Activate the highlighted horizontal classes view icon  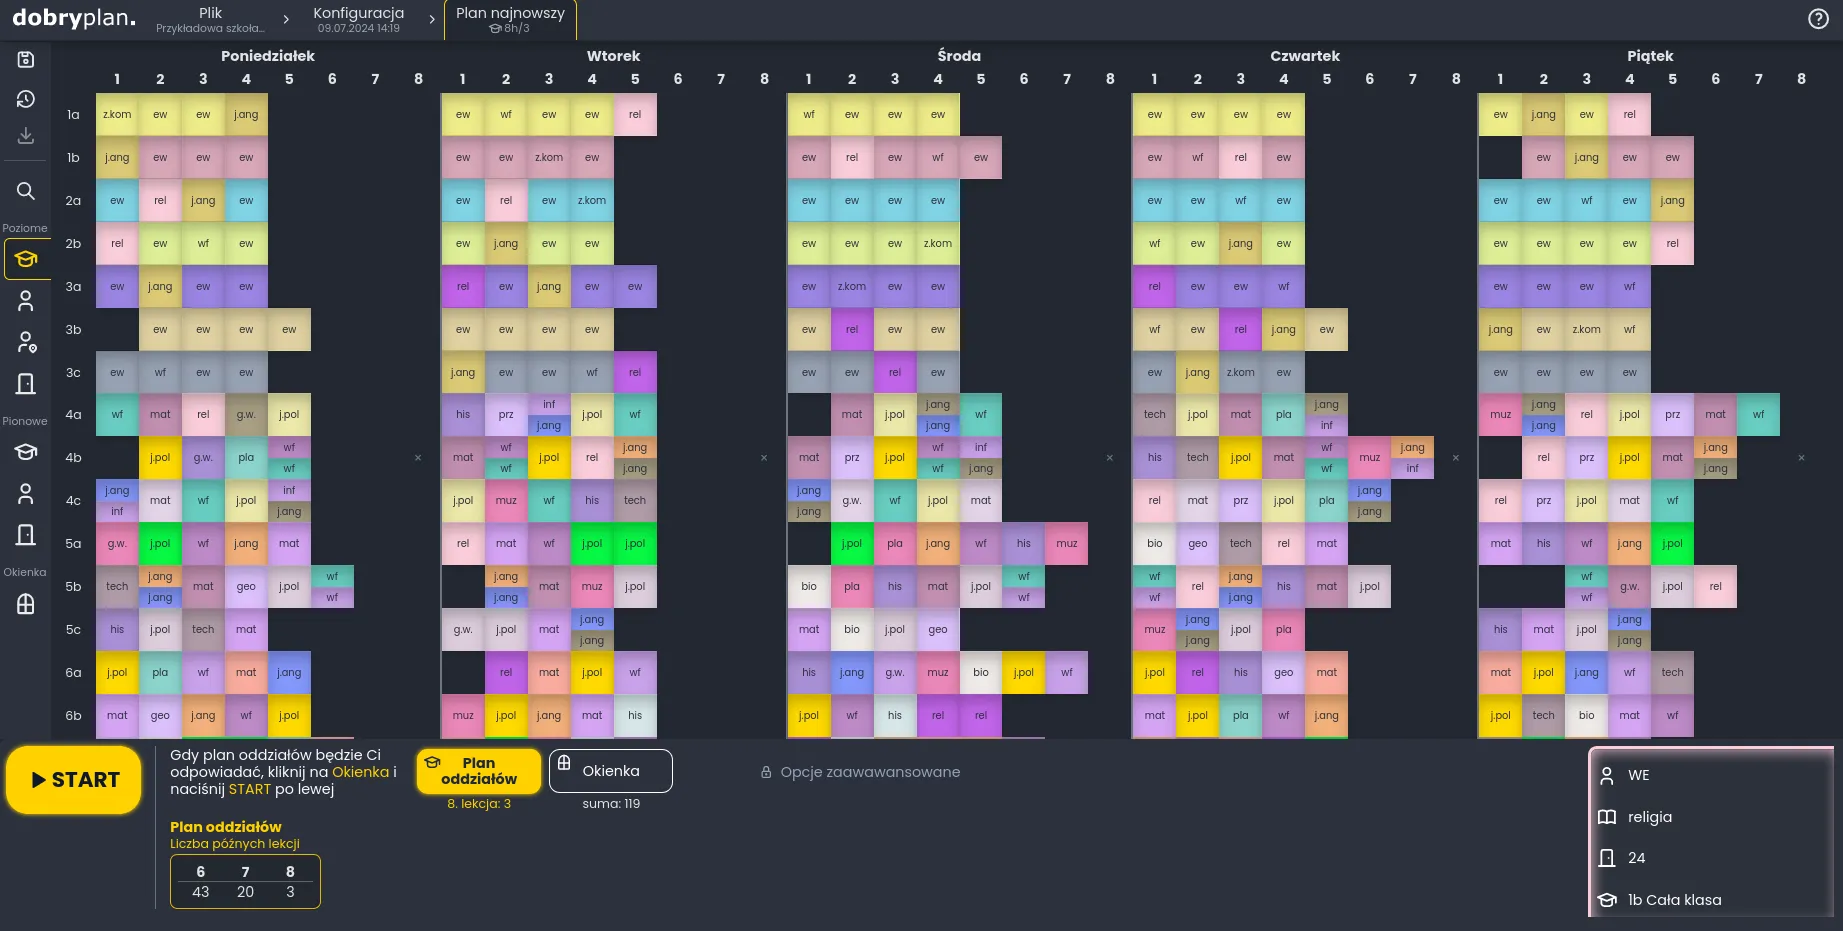(26, 259)
